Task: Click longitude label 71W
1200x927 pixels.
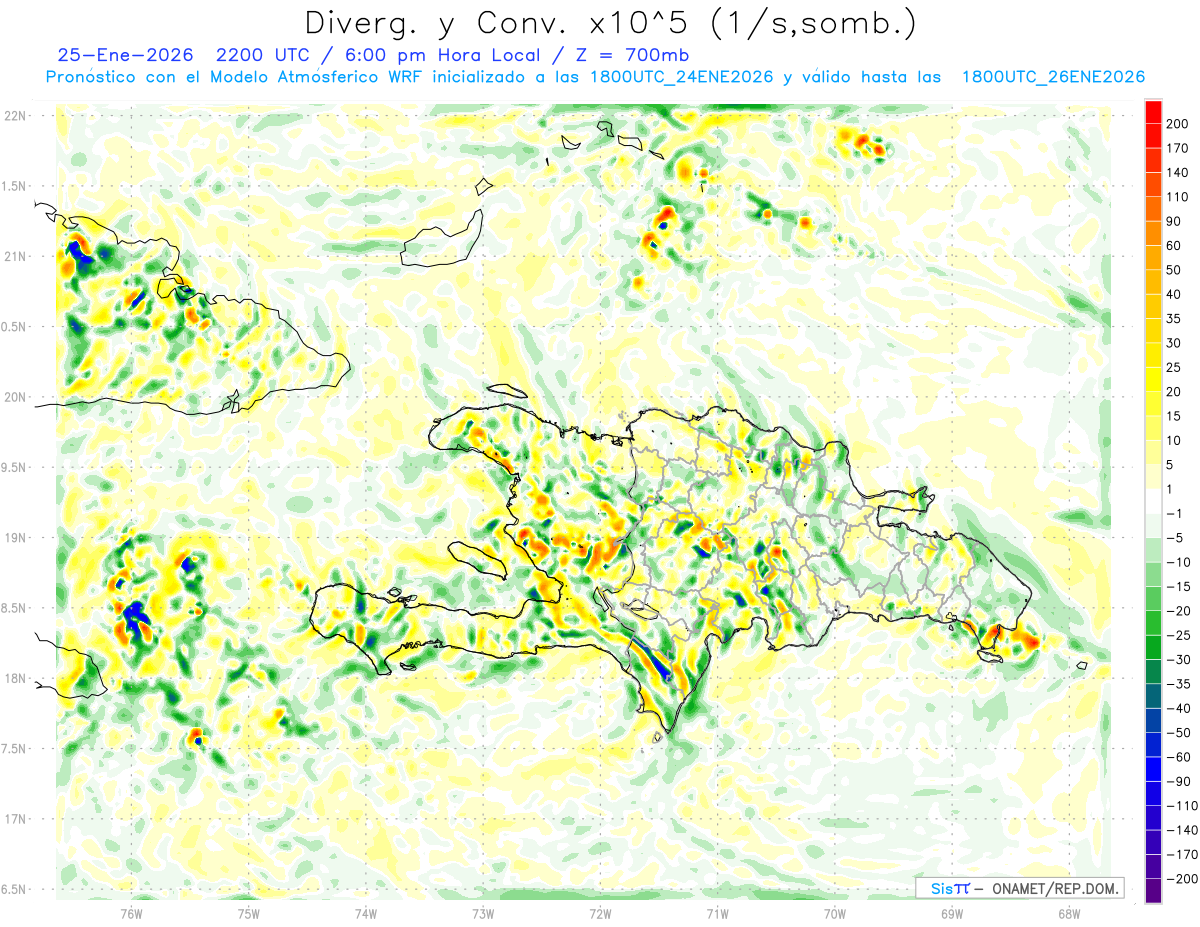Action: pos(717,913)
